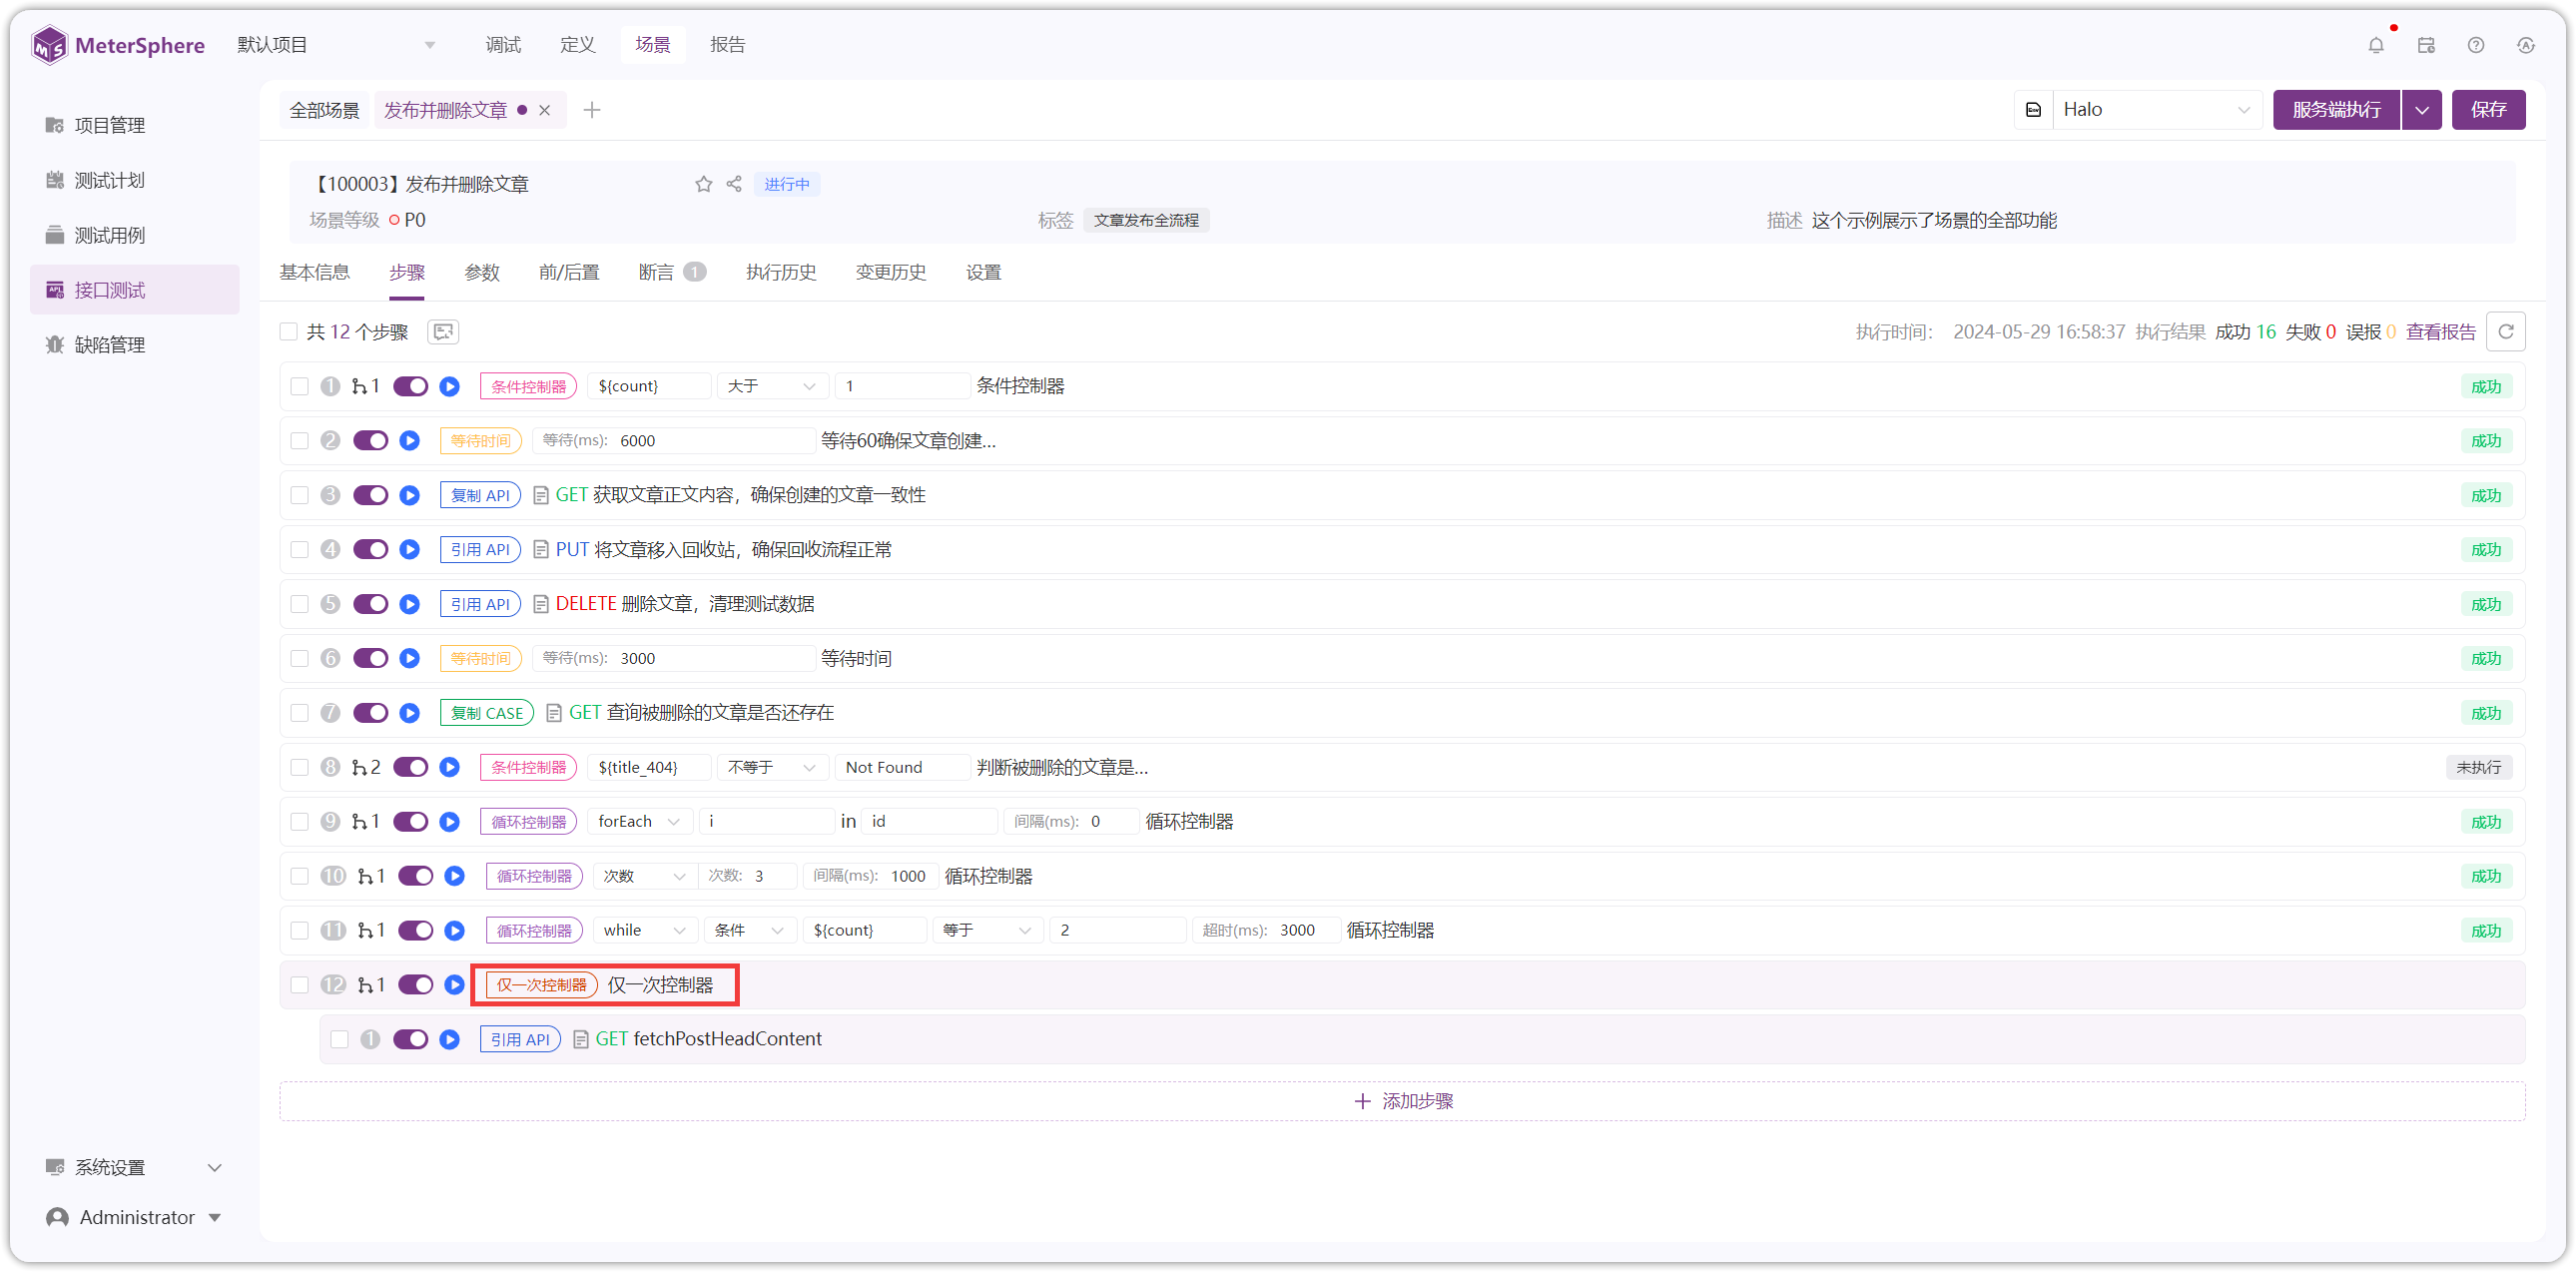Toggle the fetchPostHeadContent sub-step switch

pos(411,1040)
